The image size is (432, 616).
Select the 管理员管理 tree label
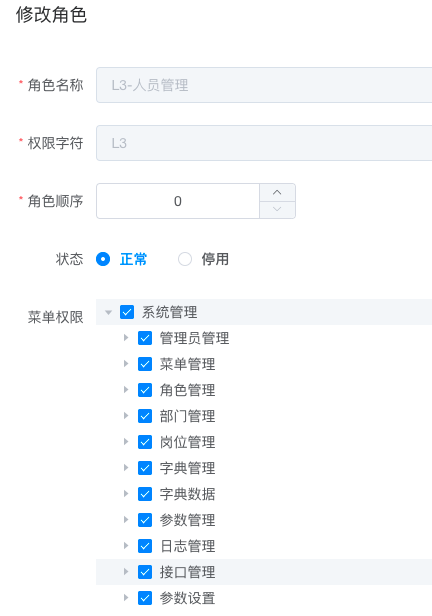point(194,338)
